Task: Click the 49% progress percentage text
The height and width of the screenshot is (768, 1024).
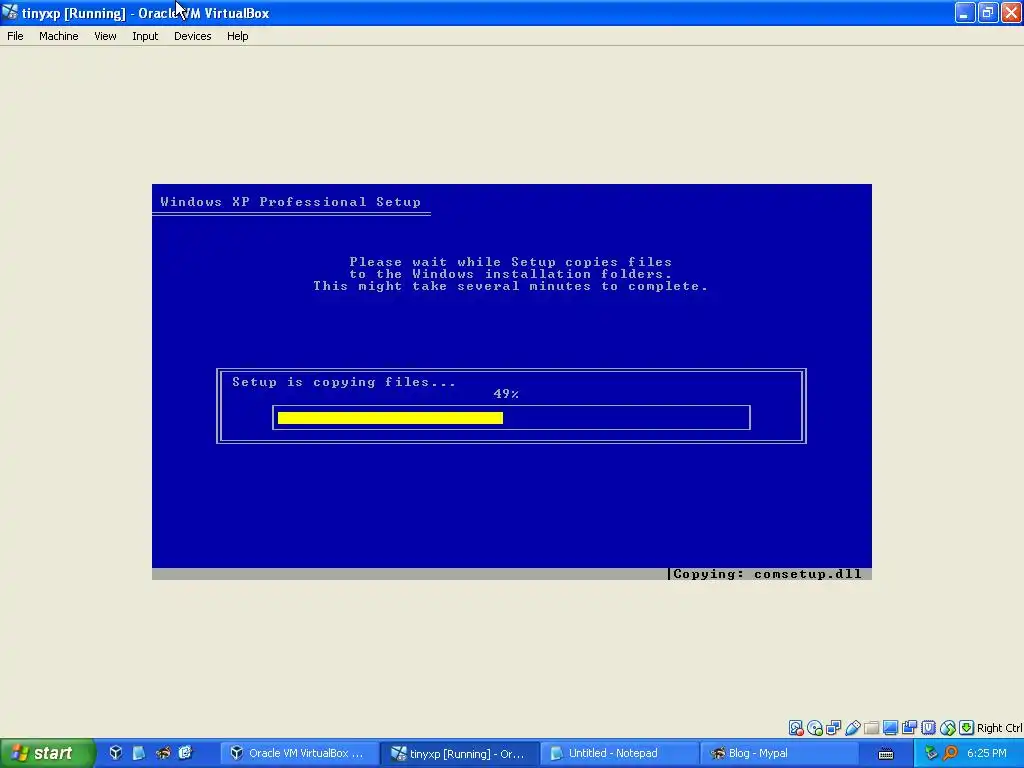Action: (x=506, y=394)
